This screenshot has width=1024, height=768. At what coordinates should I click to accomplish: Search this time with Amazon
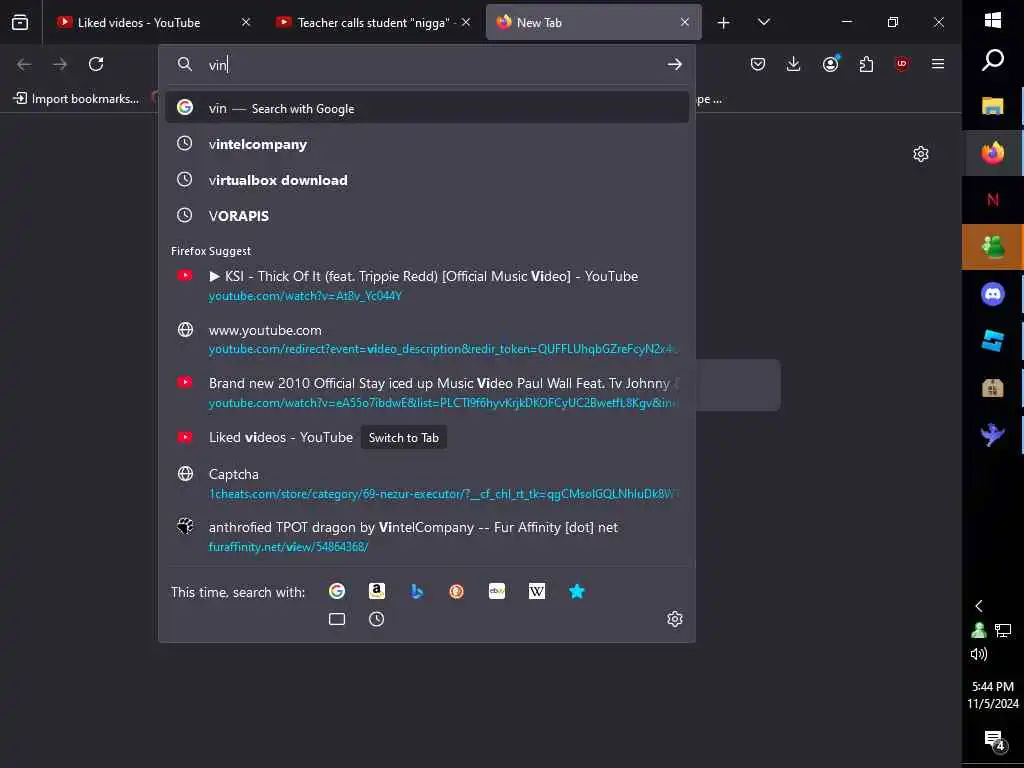click(377, 592)
